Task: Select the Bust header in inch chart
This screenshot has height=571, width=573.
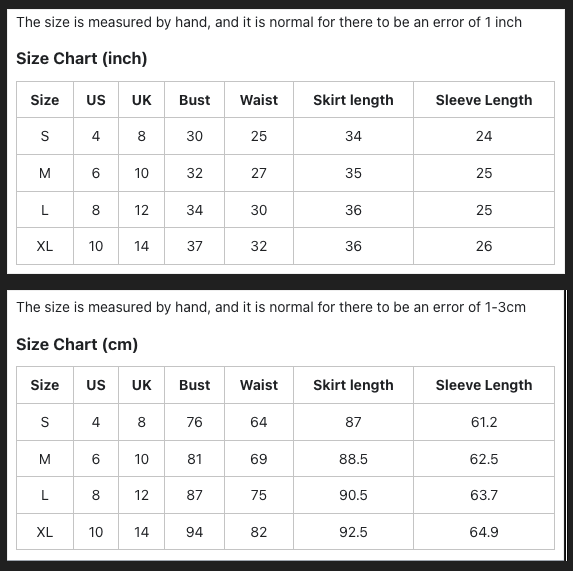Action: (194, 100)
